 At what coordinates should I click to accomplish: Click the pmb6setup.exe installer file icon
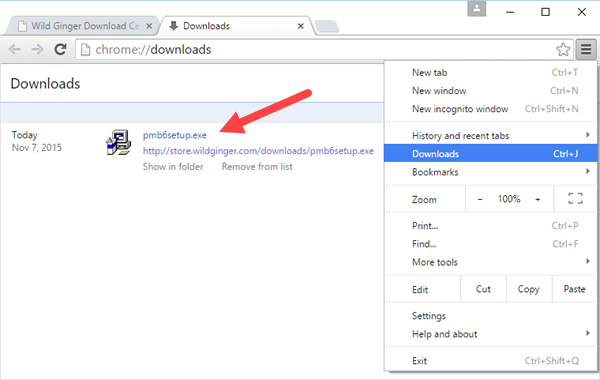(118, 142)
